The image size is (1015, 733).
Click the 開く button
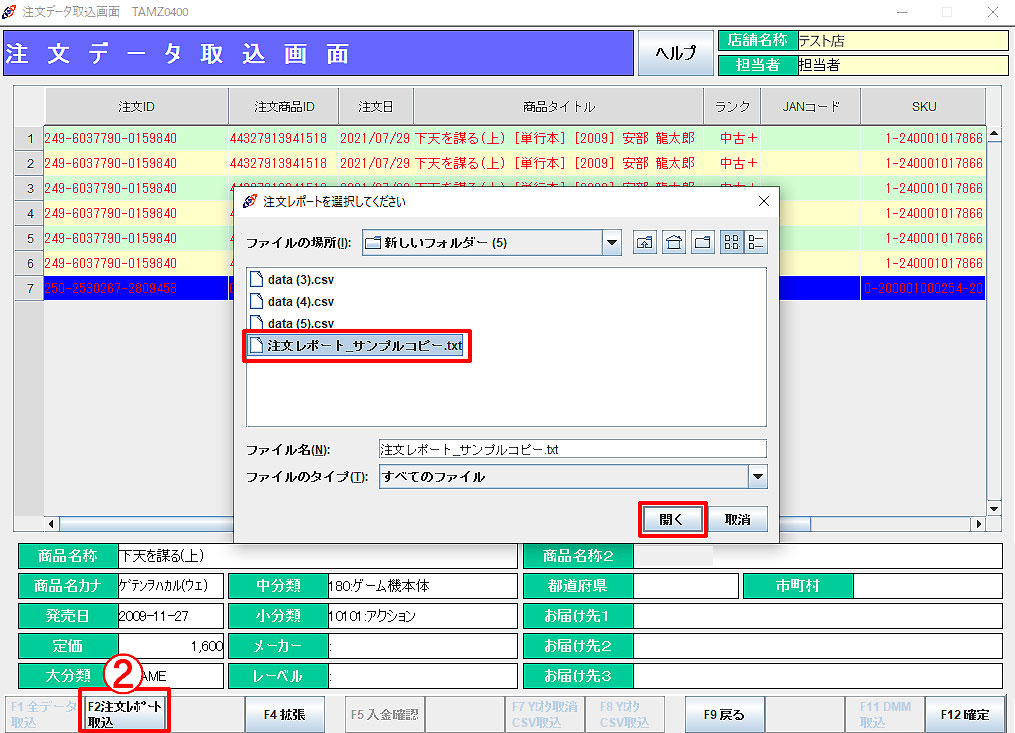click(x=672, y=520)
